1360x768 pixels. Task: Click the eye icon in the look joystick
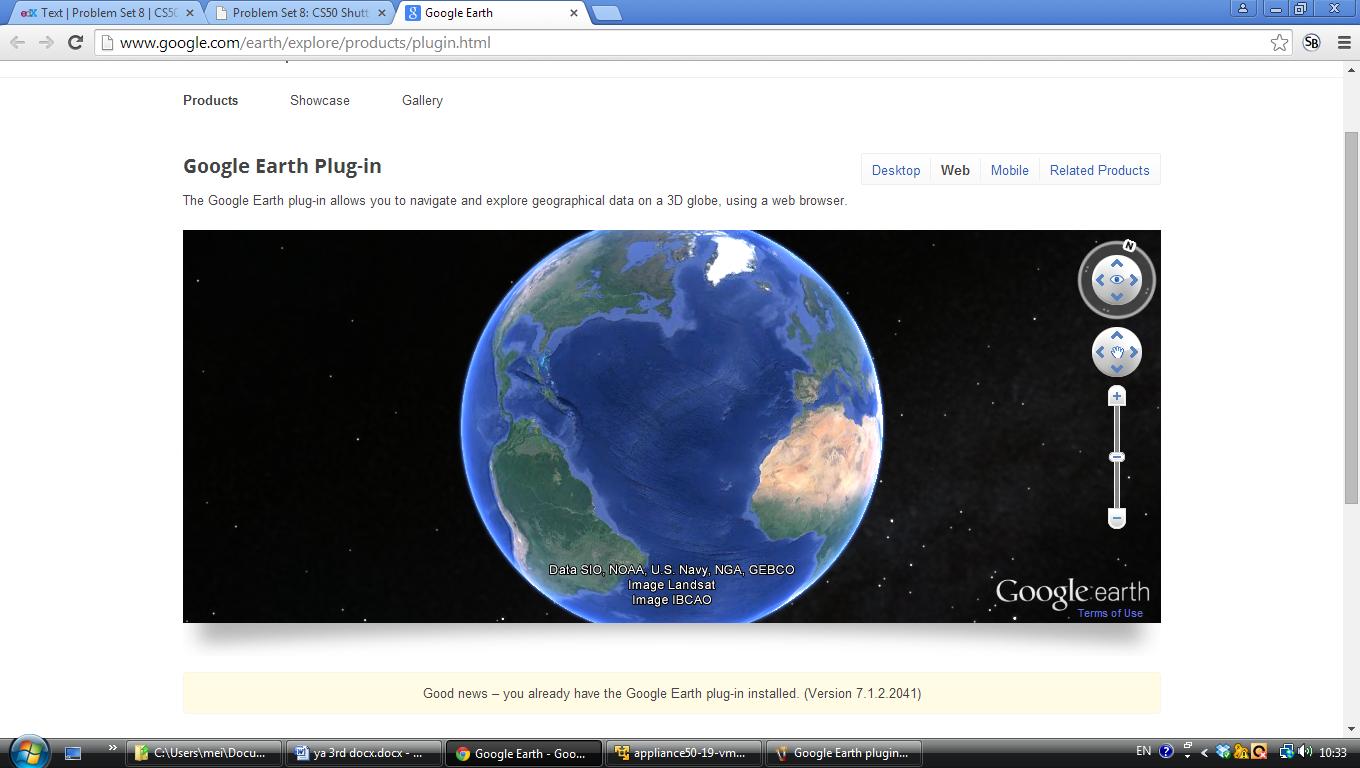pos(1117,280)
